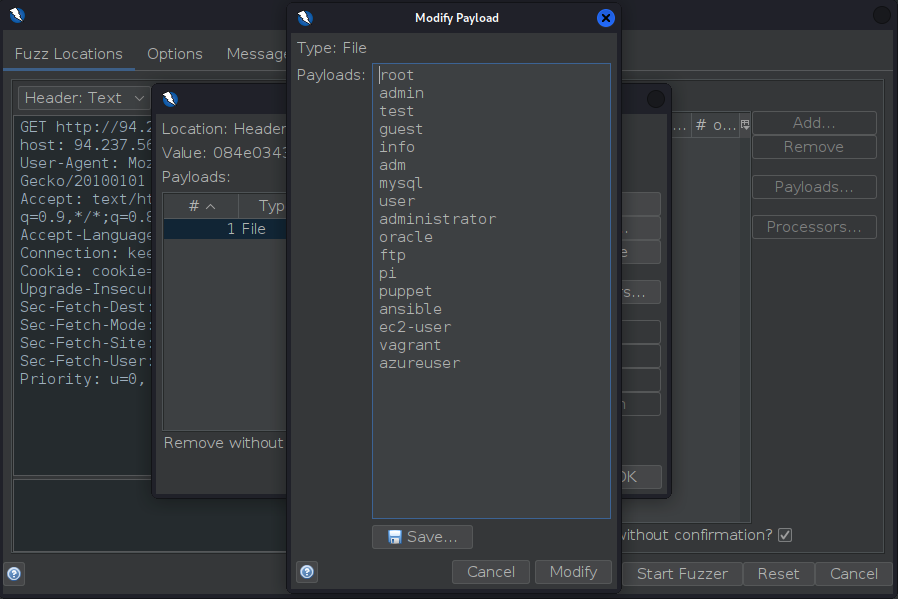
Task: Click the ZAP logo in Modify Payload title bar
Action: (x=305, y=18)
